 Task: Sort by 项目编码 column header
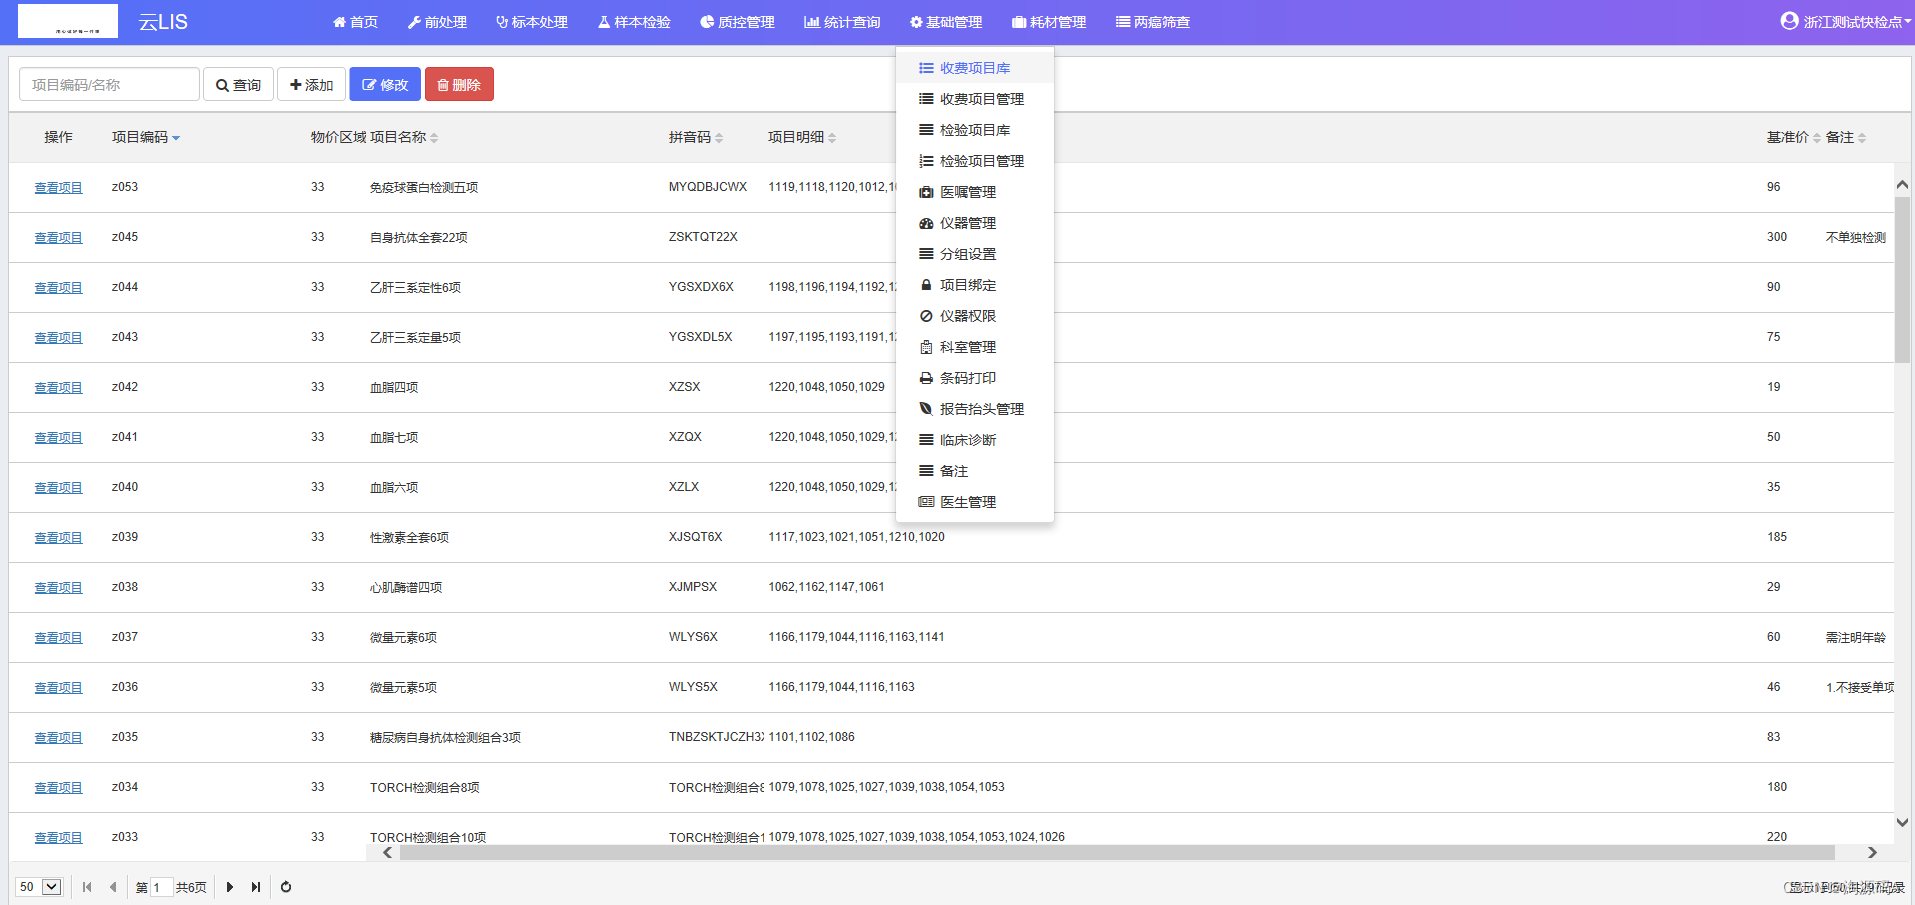(146, 137)
